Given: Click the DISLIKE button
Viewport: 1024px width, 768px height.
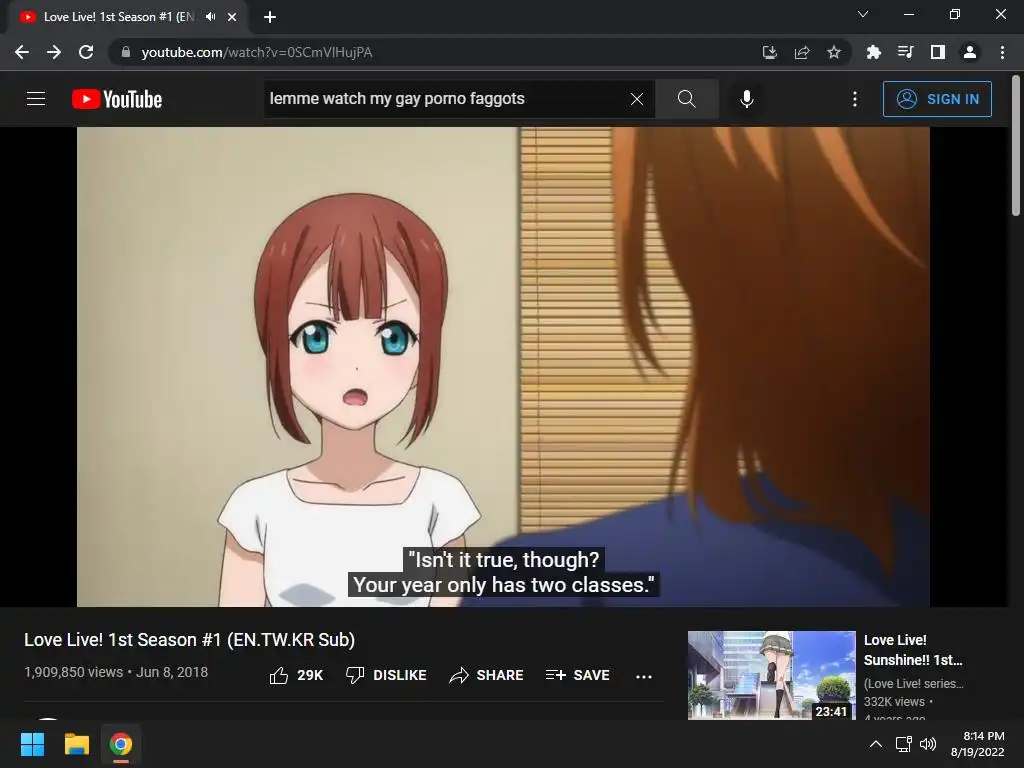Looking at the screenshot, I should tap(386, 675).
